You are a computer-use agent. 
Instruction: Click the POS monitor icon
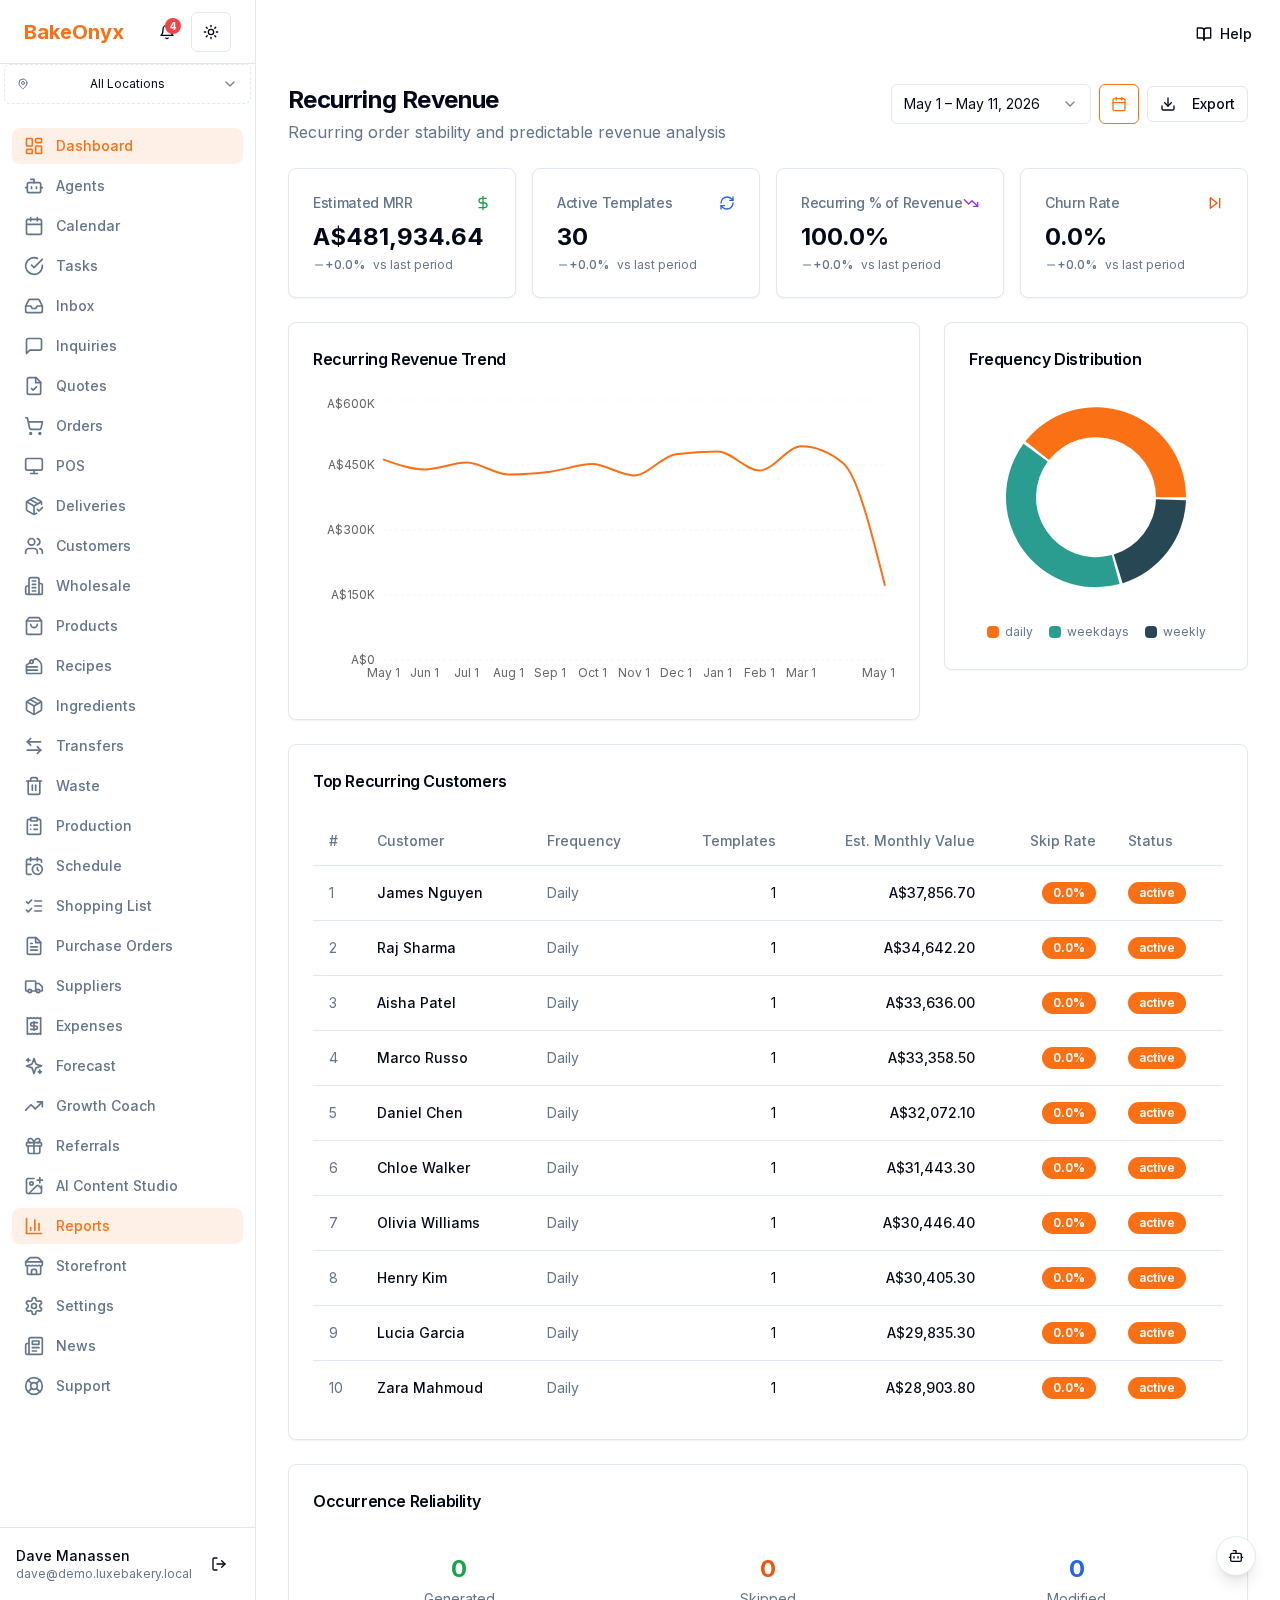[x=34, y=466]
